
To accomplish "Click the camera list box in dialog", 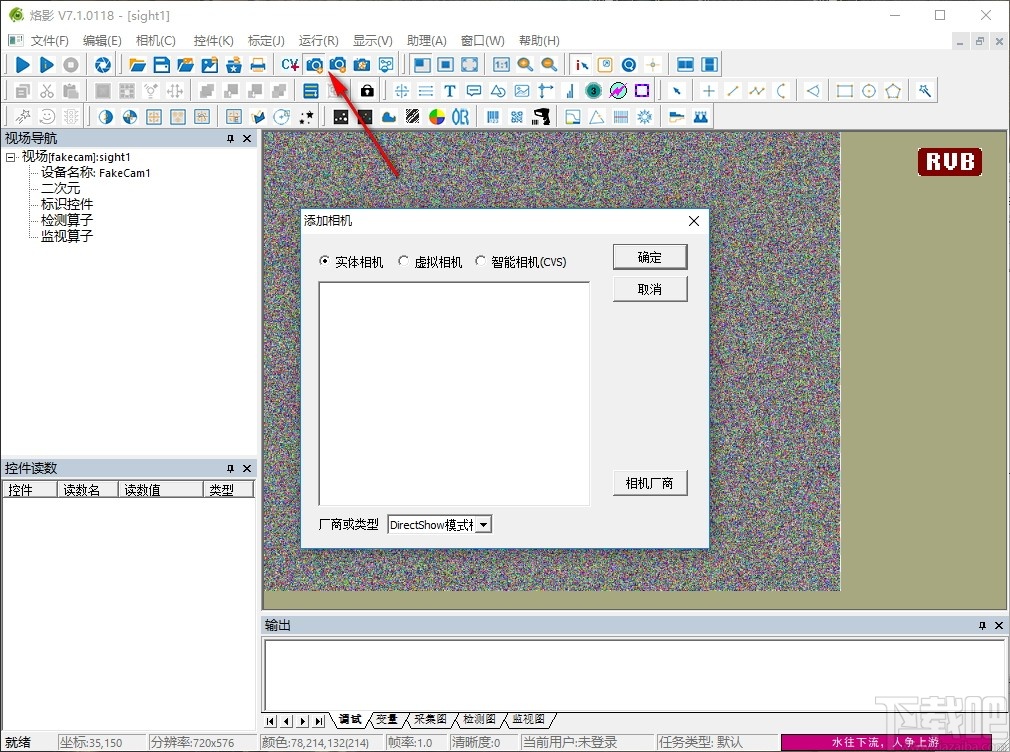I will point(454,393).
